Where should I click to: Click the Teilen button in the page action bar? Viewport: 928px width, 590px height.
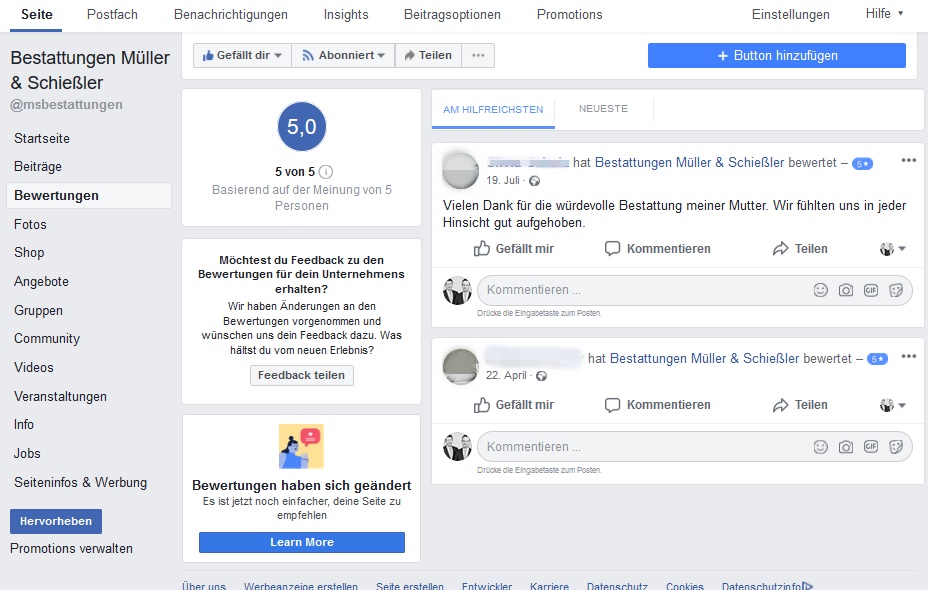[428, 56]
